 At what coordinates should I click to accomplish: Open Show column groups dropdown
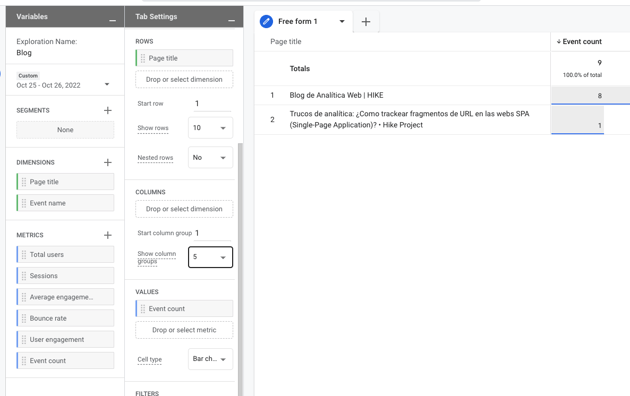[x=210, y=257]
